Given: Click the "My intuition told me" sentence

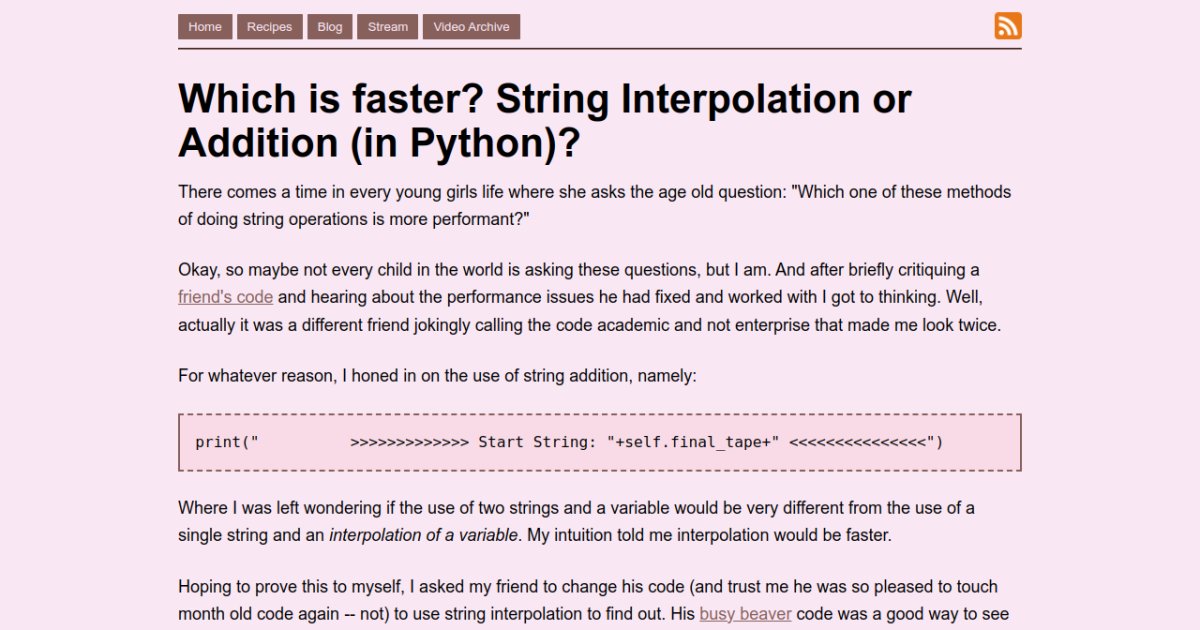Looking at the screenshot, I should pyautogui.click(x=708, y=535).
